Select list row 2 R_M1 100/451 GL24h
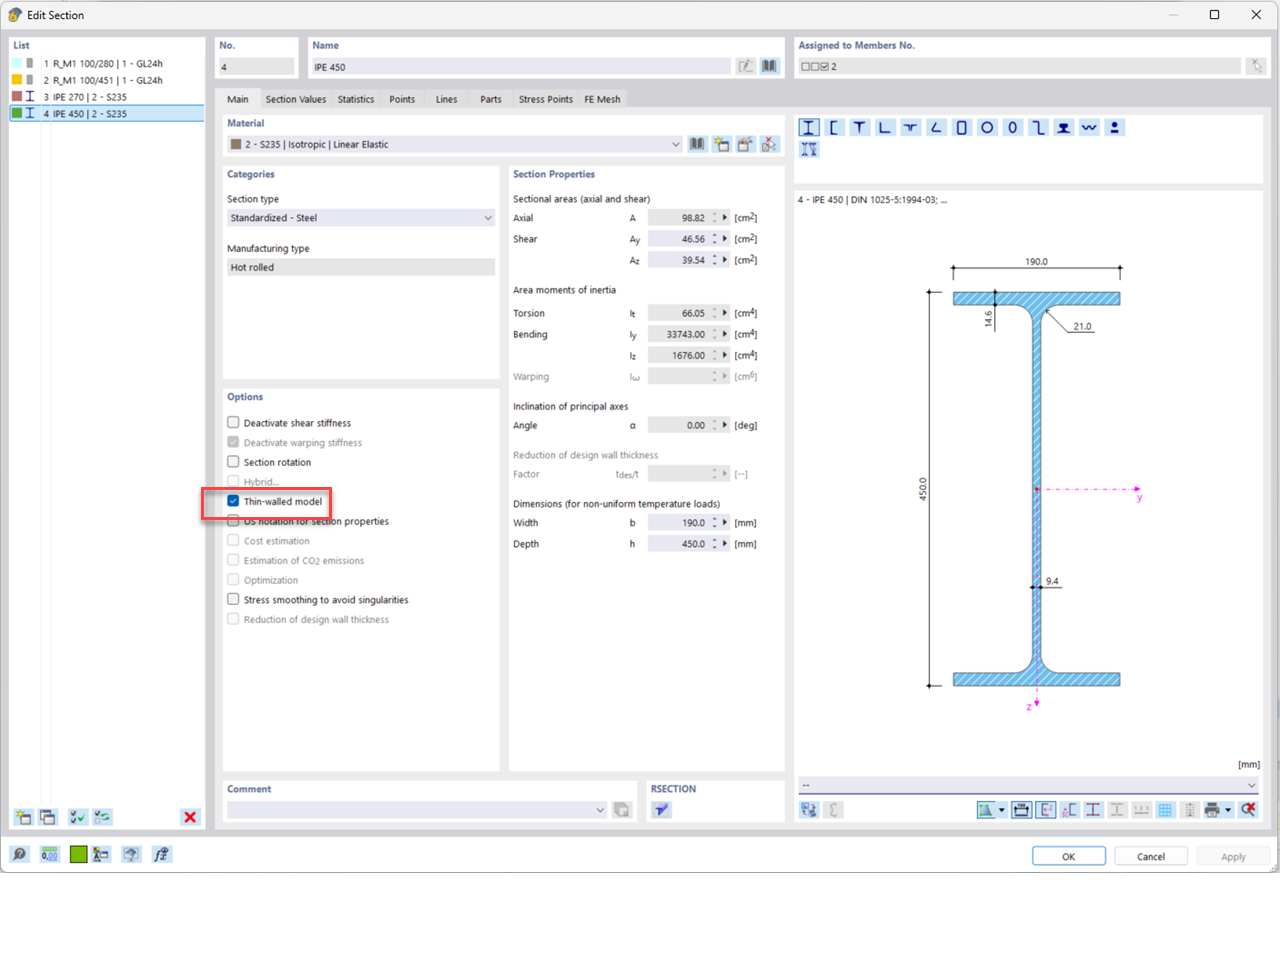Image resolution: width=1280 pixels, height=960 pixels. pos(107,80)
